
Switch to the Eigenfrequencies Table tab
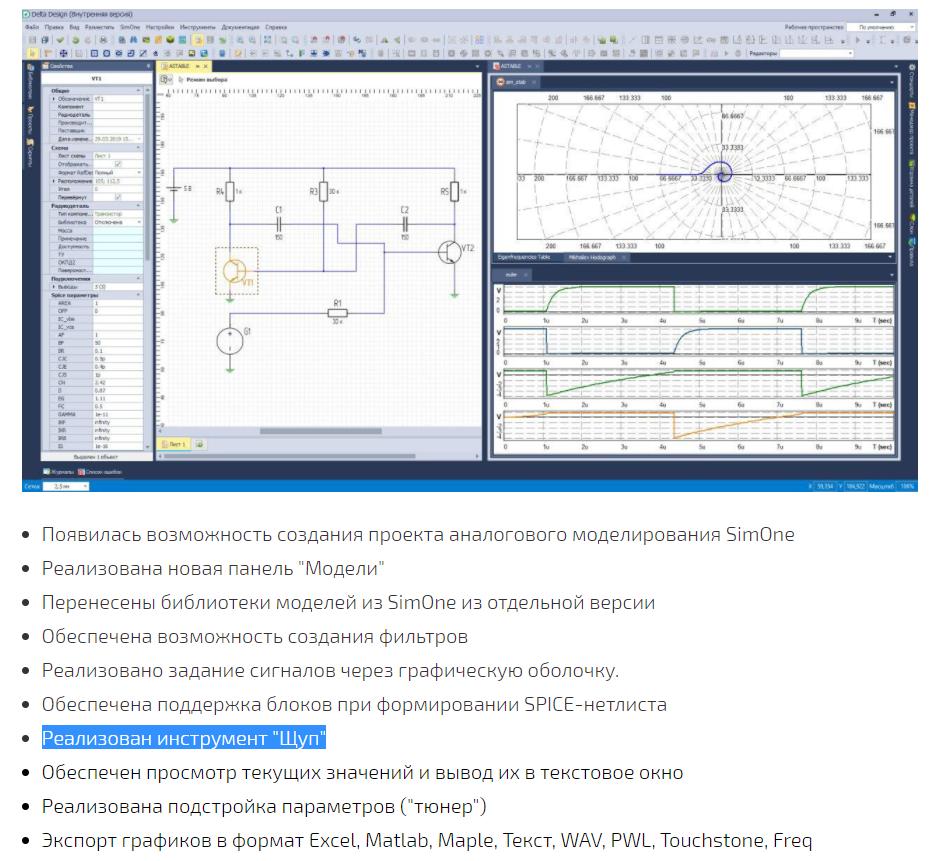click(523, 257)
